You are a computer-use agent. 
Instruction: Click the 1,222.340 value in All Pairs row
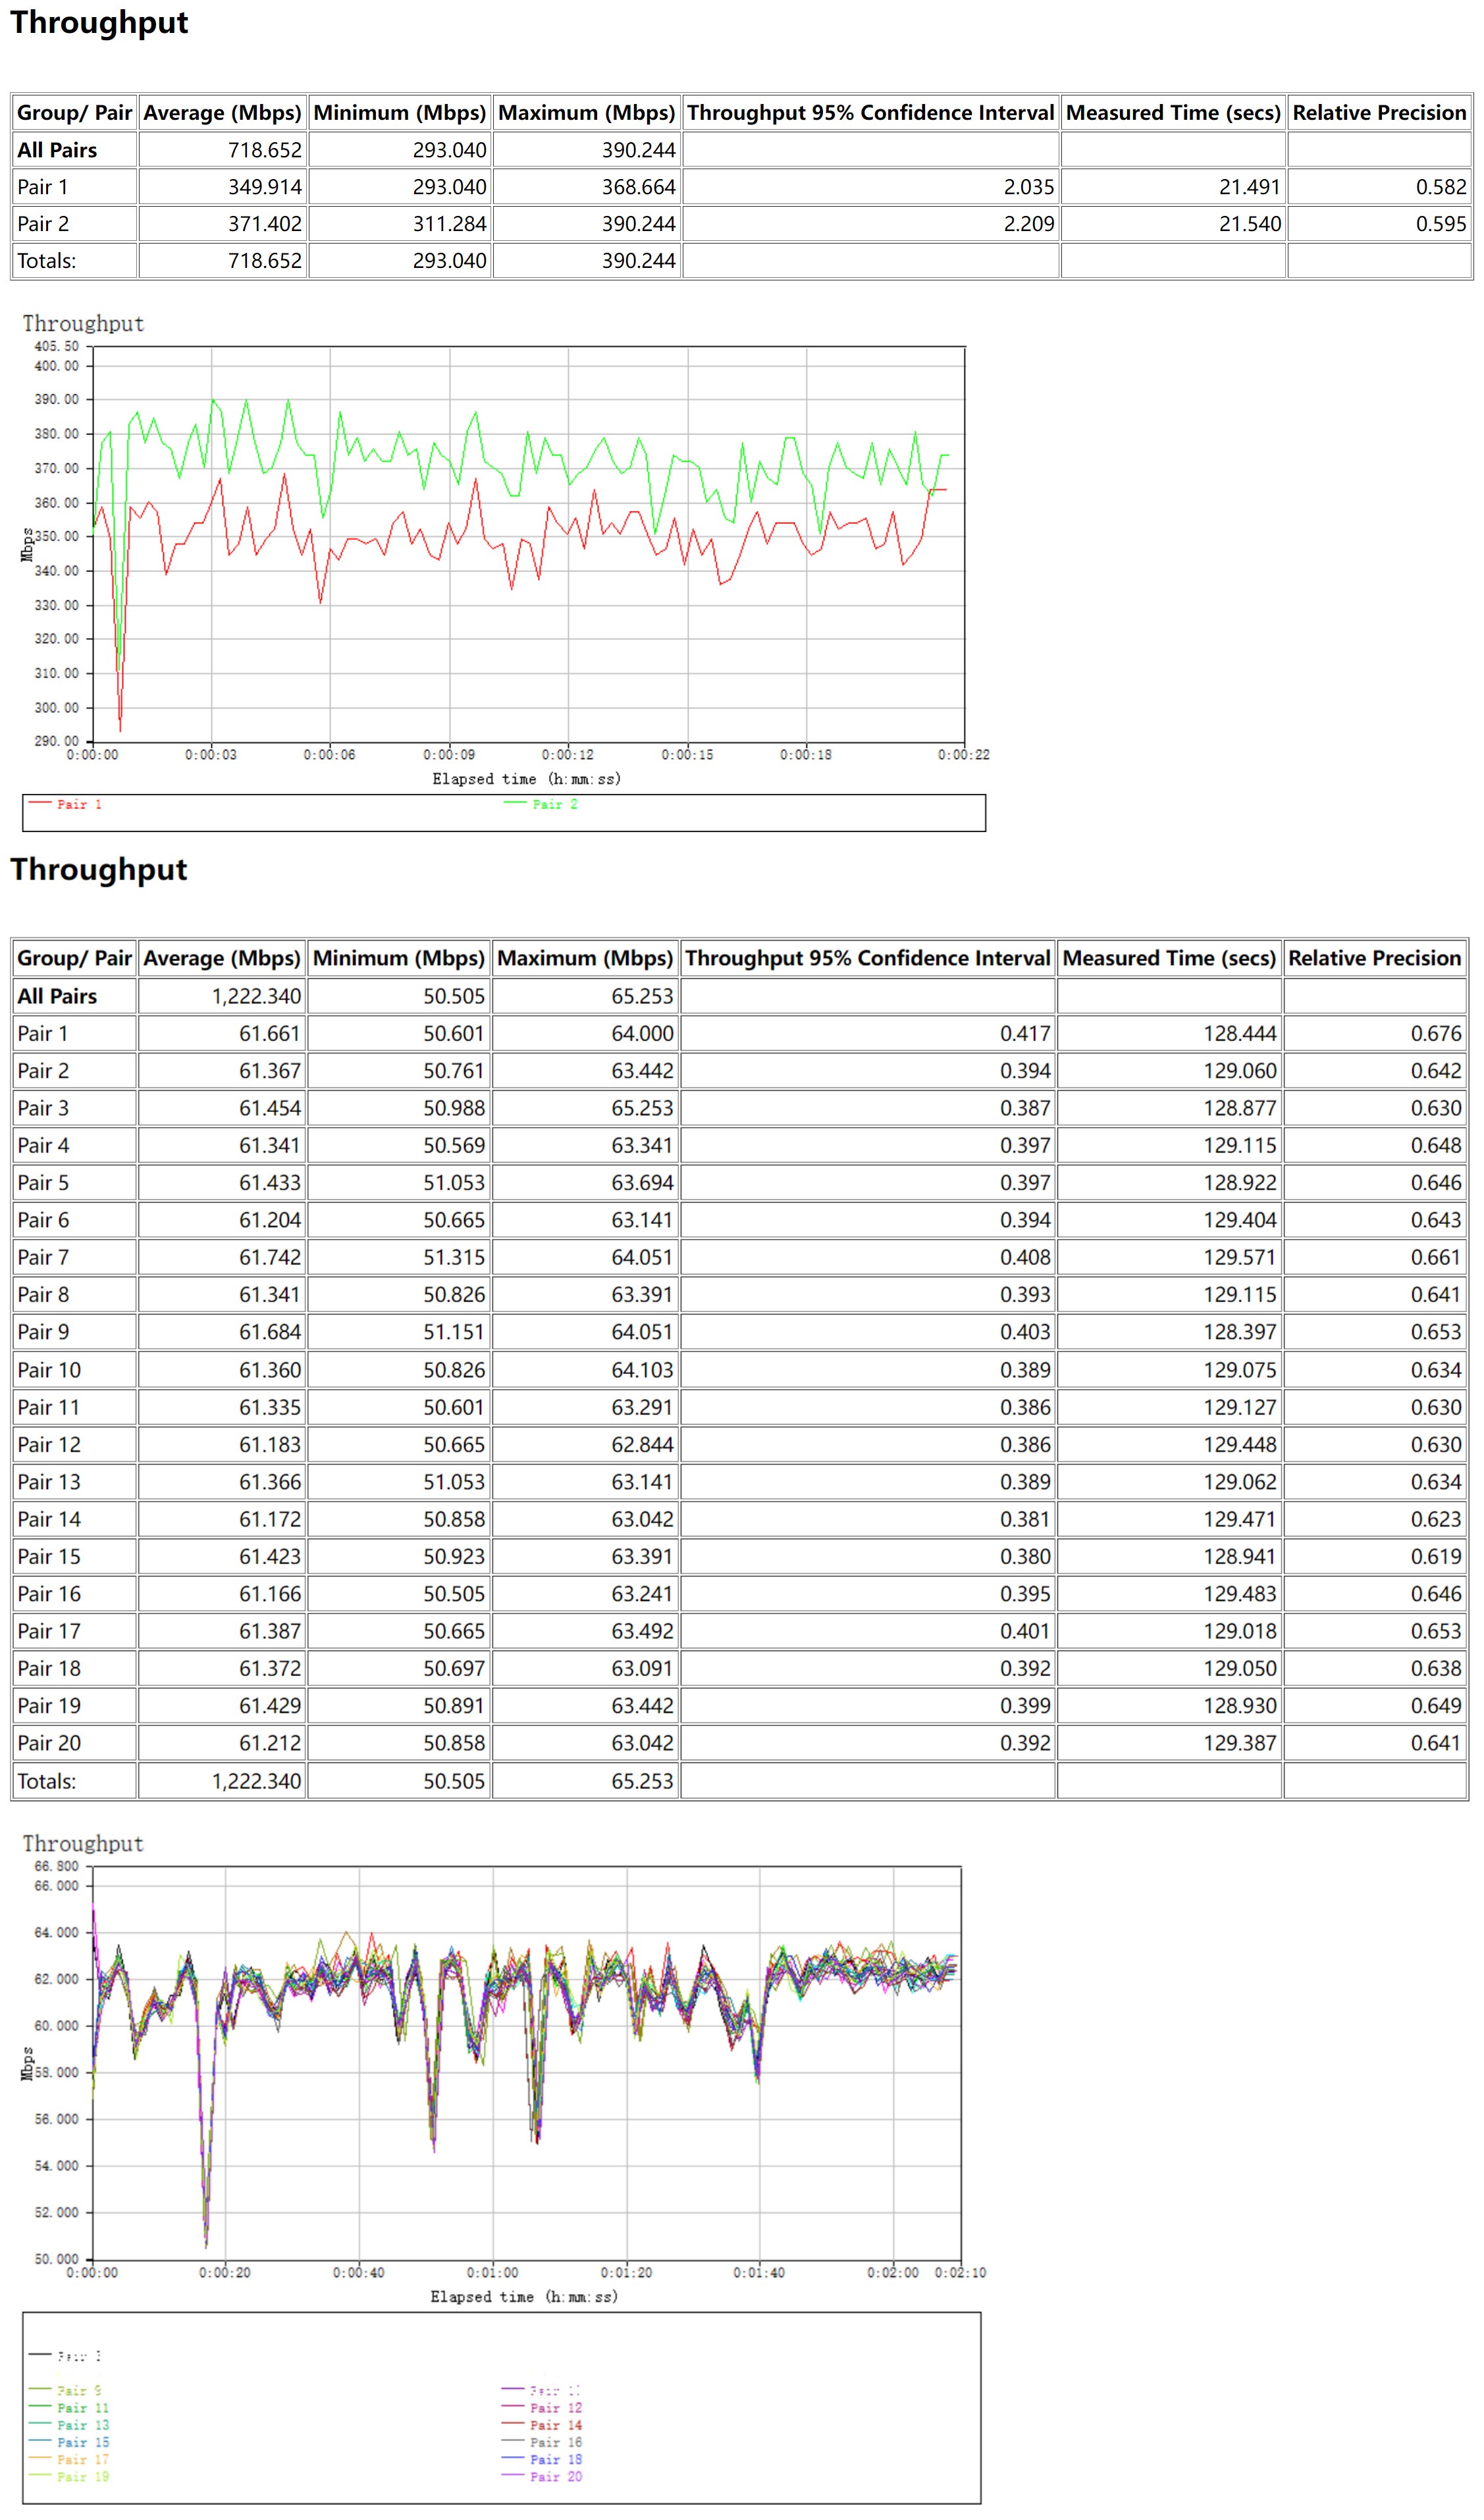coord(256,997)
